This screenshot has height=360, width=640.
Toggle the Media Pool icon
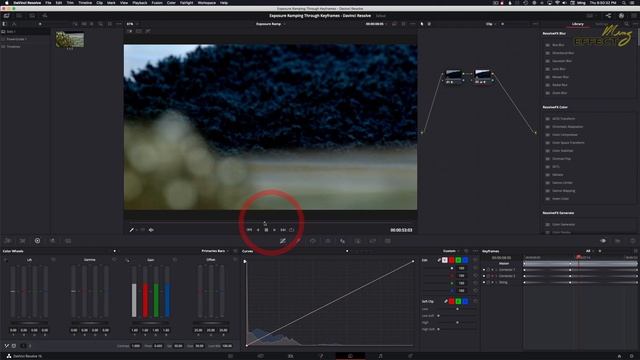(x=32, y=16)
